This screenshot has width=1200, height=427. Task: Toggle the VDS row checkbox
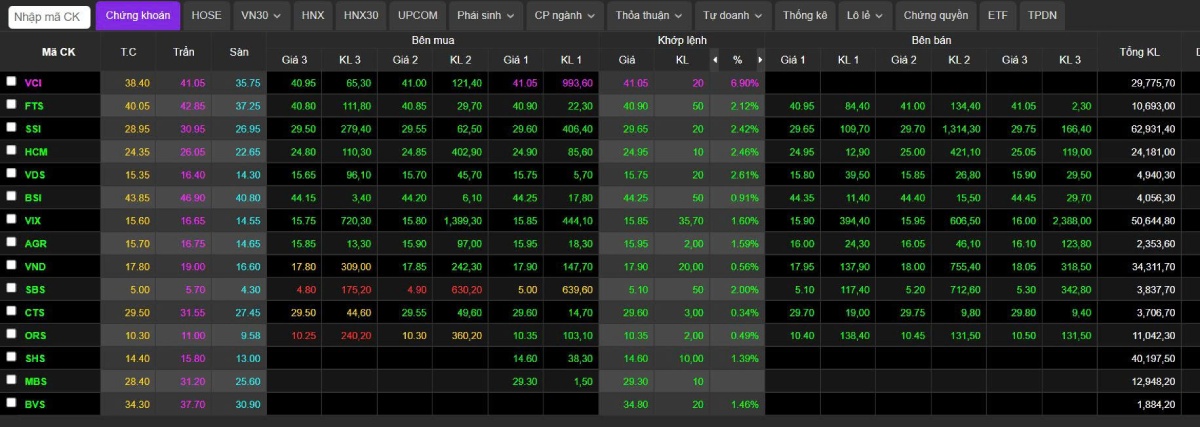pyautogui.click(x=11, y=173)
